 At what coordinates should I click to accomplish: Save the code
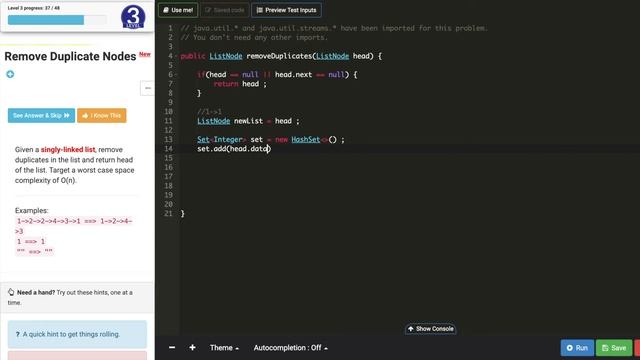(x=614, y=348)
